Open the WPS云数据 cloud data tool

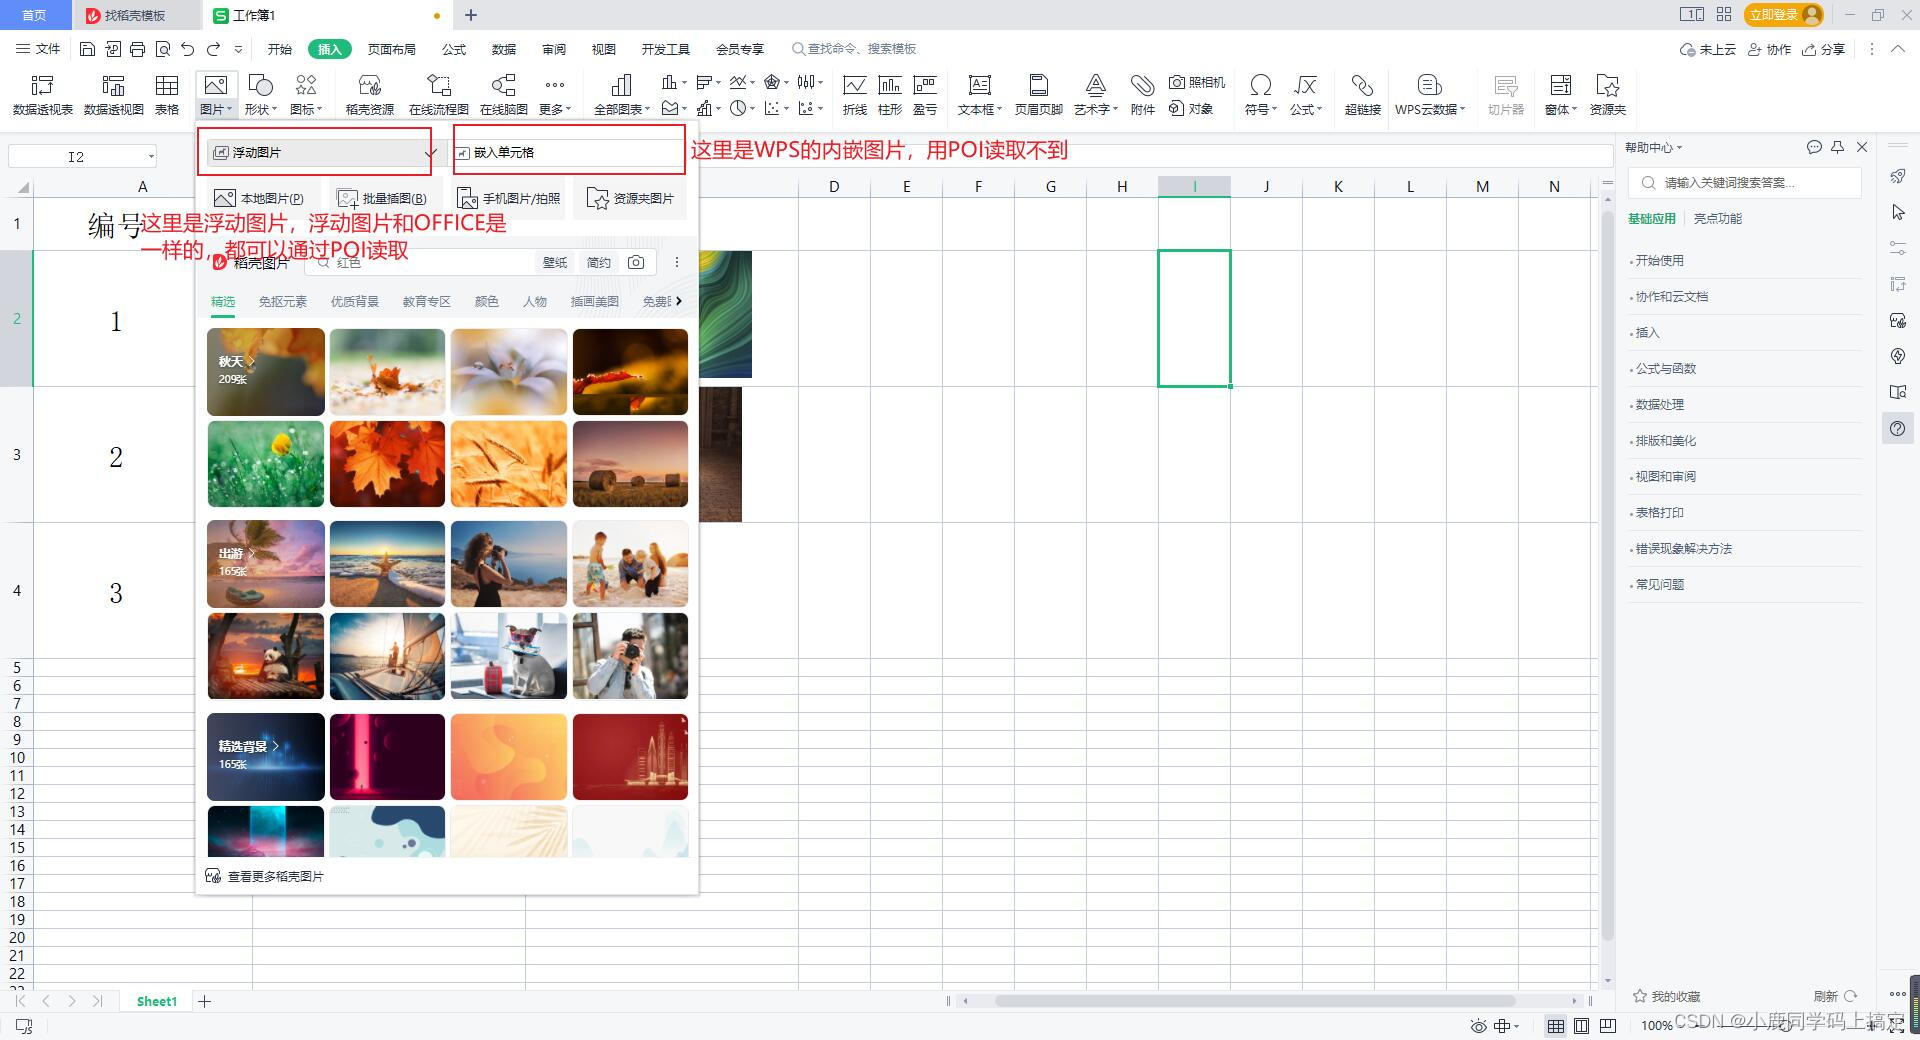1429,94
